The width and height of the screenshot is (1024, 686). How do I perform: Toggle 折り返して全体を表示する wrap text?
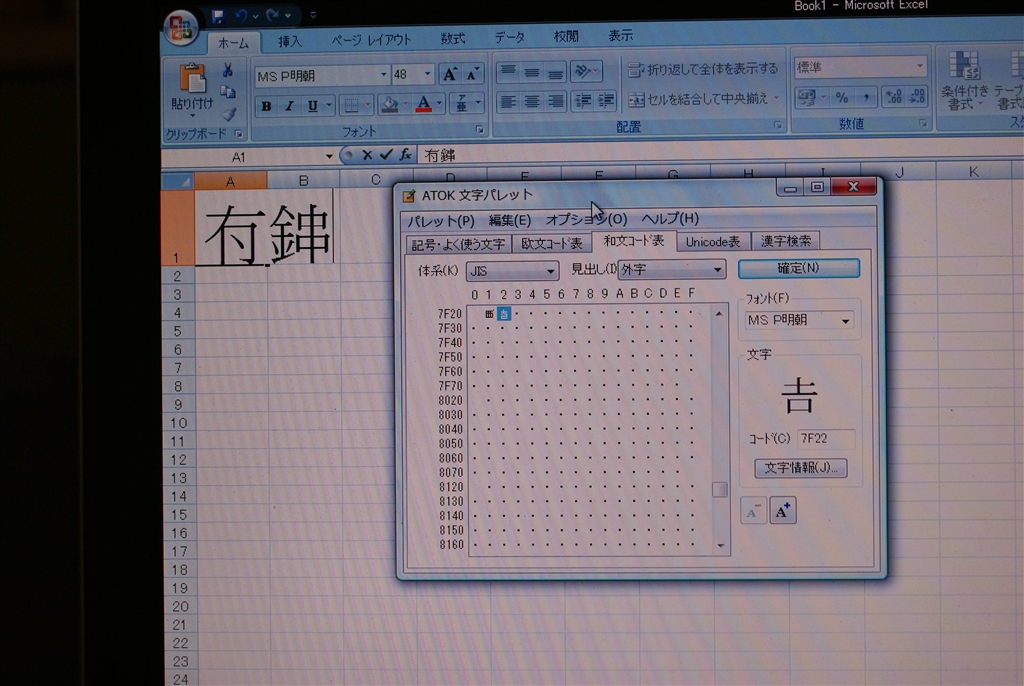703,69
